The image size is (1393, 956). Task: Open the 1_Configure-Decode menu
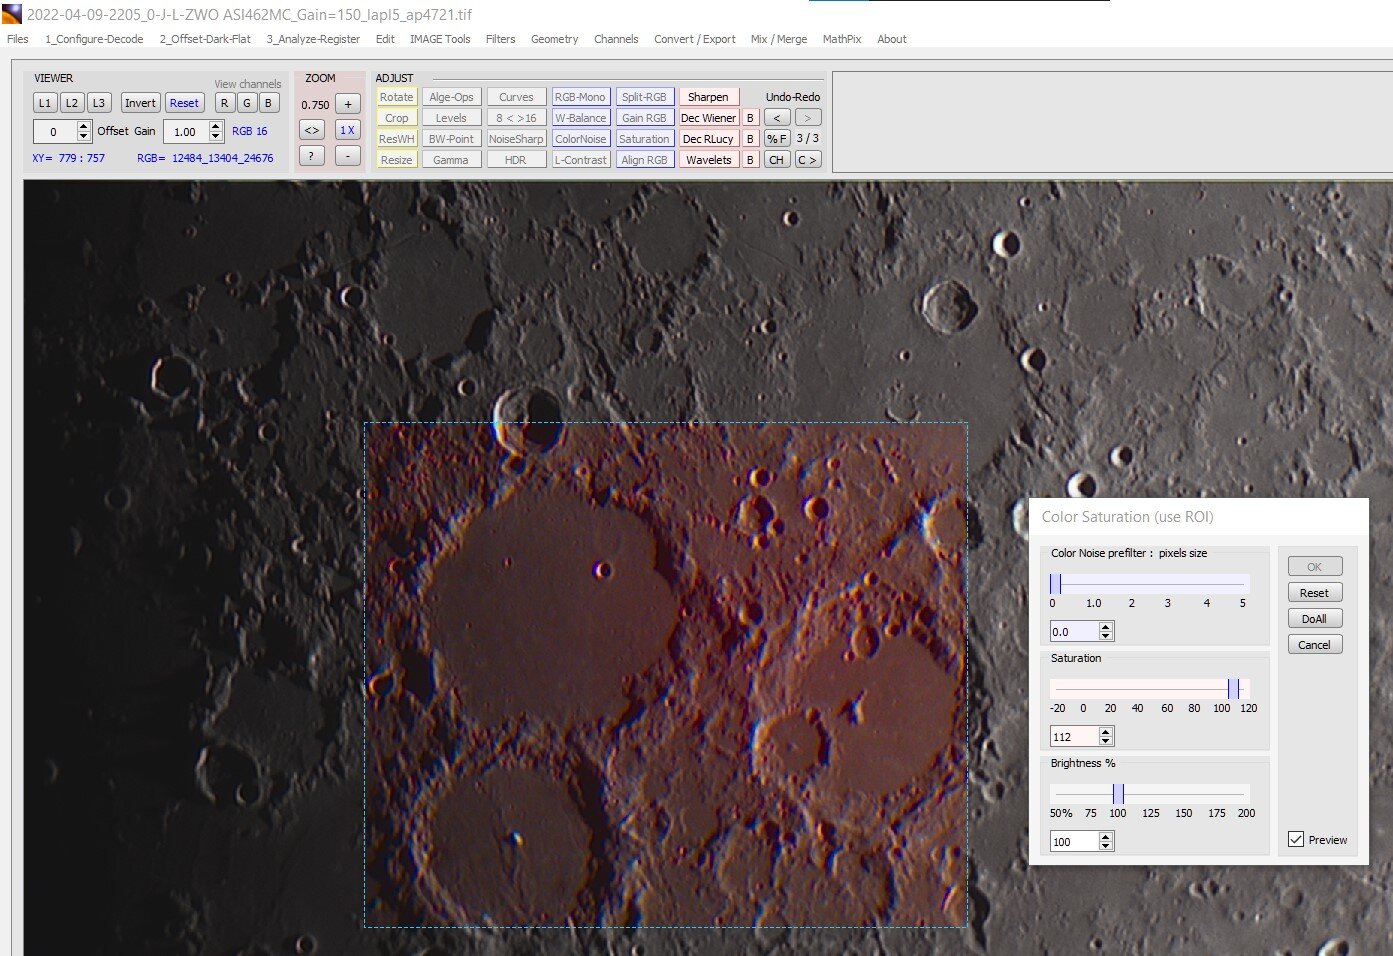pyautogui.click(x=94, y=39)
